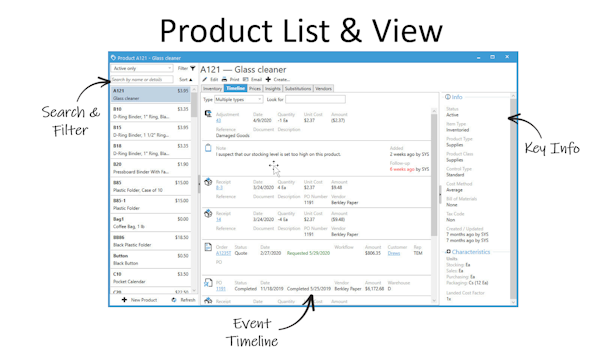Click the Filter funnel icon
The width and height of the screenshot is (600, 360).
point(192,68)
